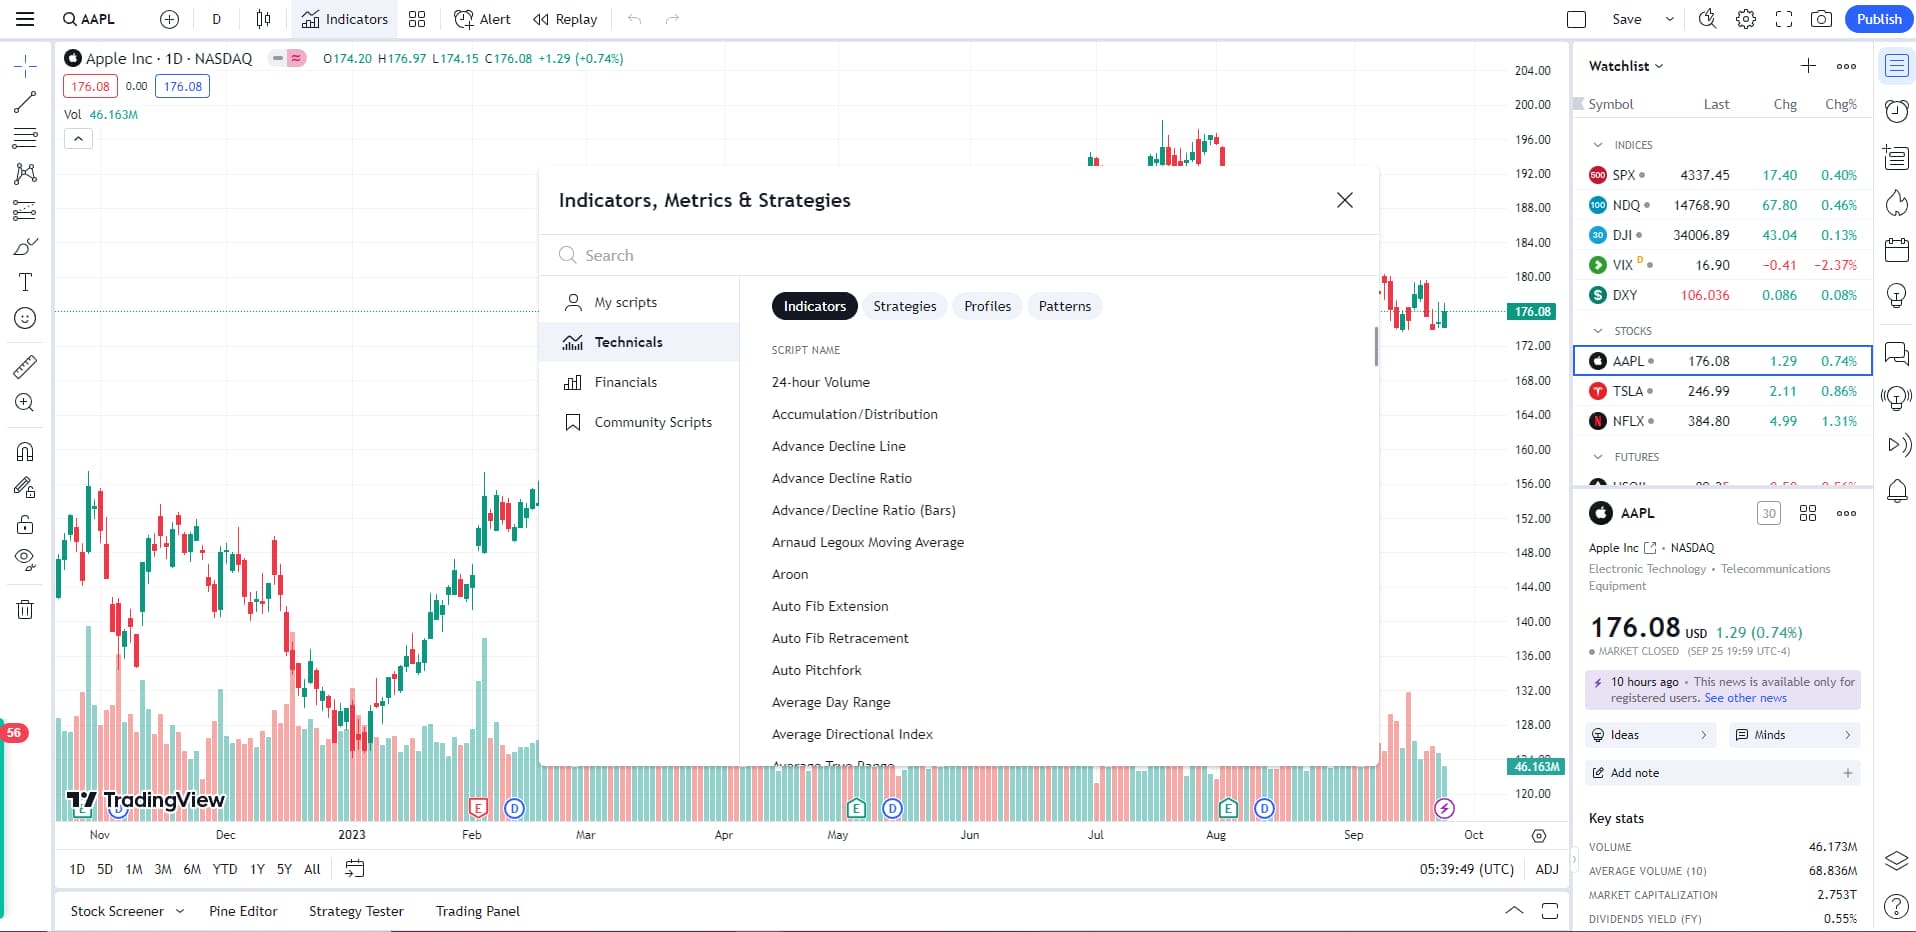The height and width of the screenshot is (932, 1916).
Task: Click the Publish button
Action: pos(1878,19)
